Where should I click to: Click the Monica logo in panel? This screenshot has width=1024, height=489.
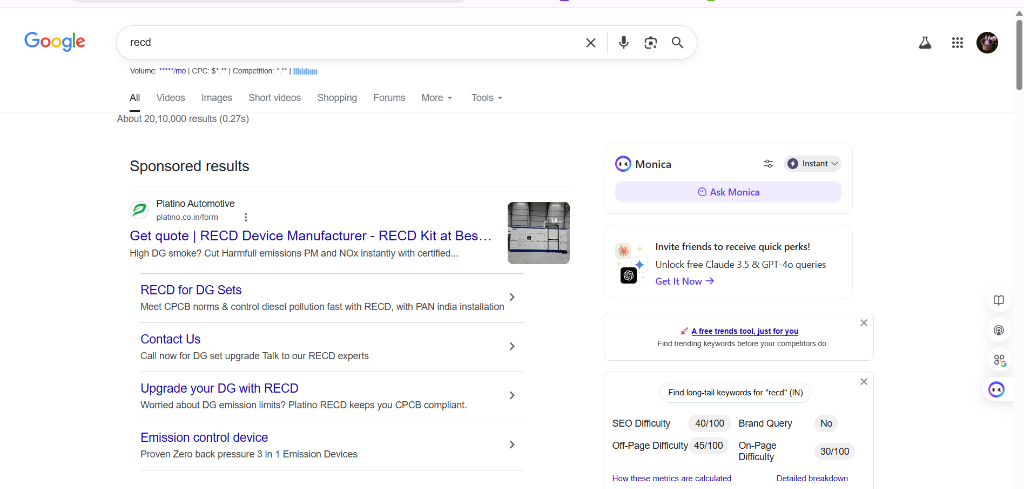[622, 164]
